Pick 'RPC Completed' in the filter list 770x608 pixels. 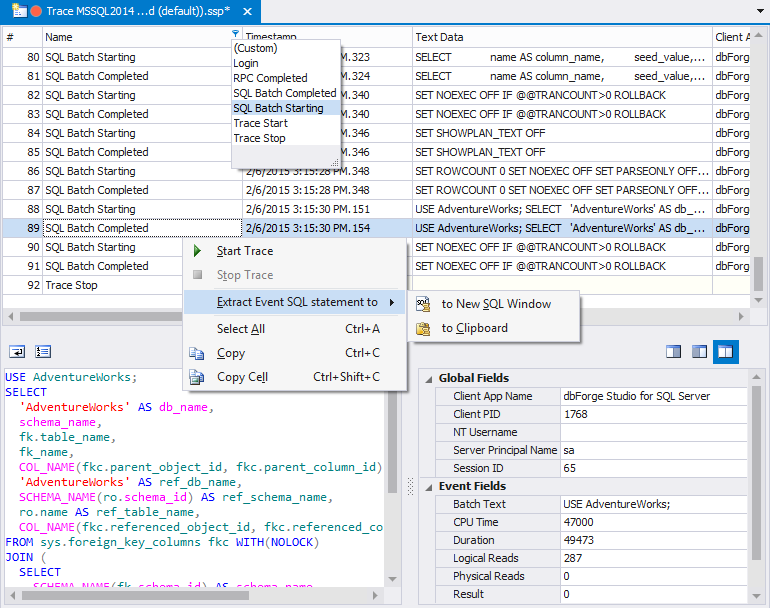[270, 78]
